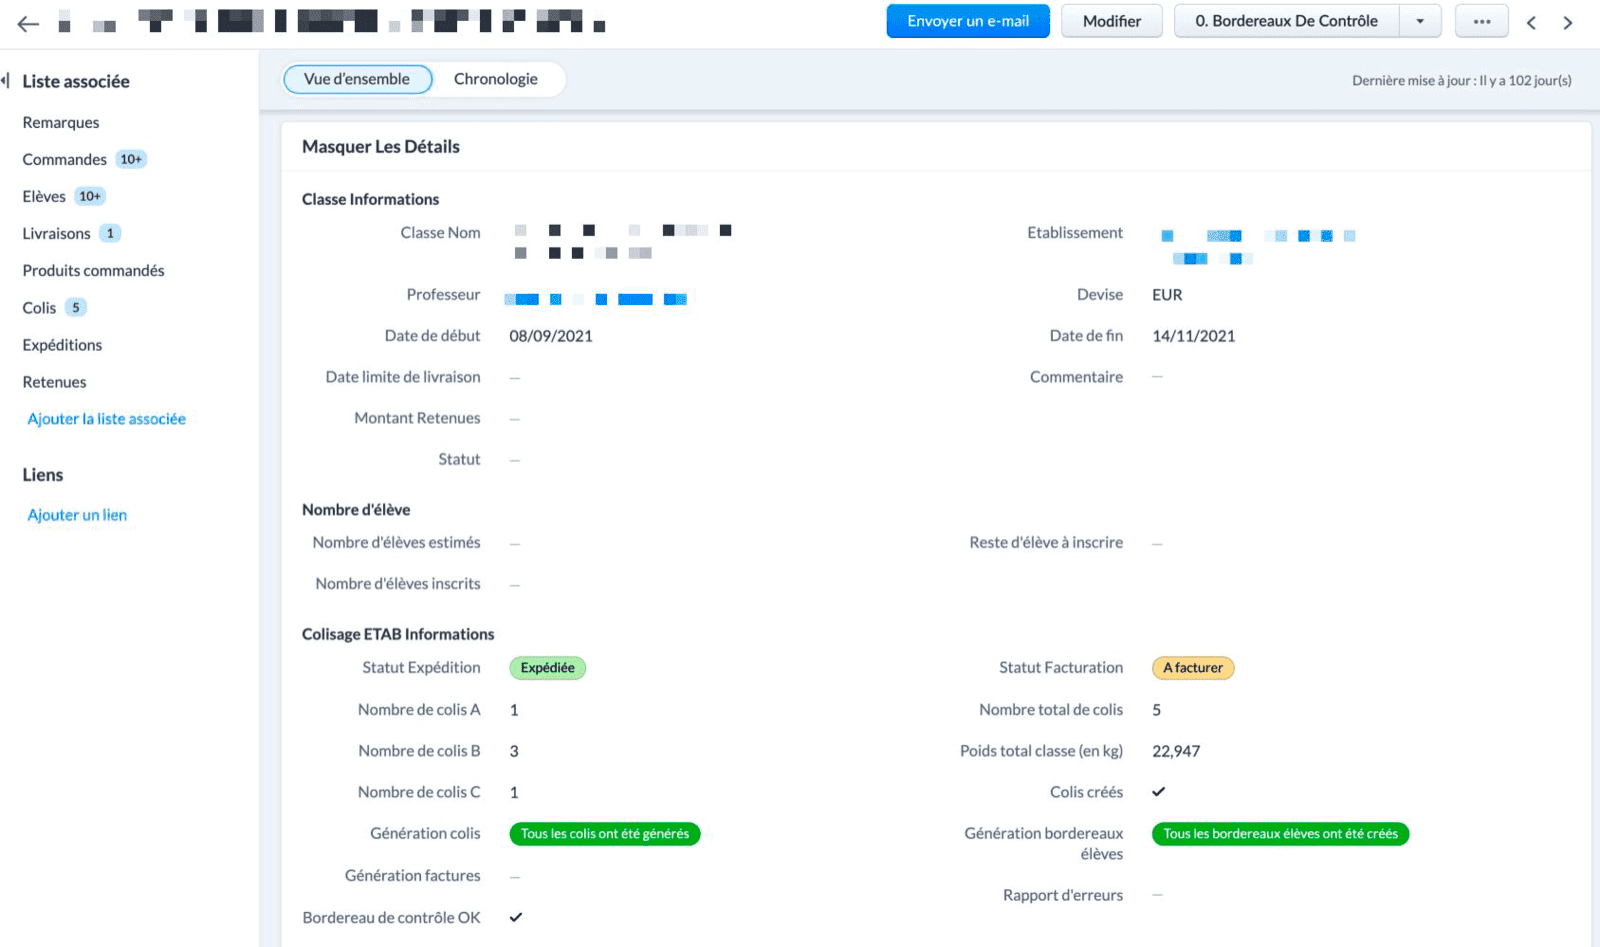Open the 0. Bordereaux De Contrôle button
Image resolution: width=1600 pixels, height=947 pixels.
(x=1286, y=21)
